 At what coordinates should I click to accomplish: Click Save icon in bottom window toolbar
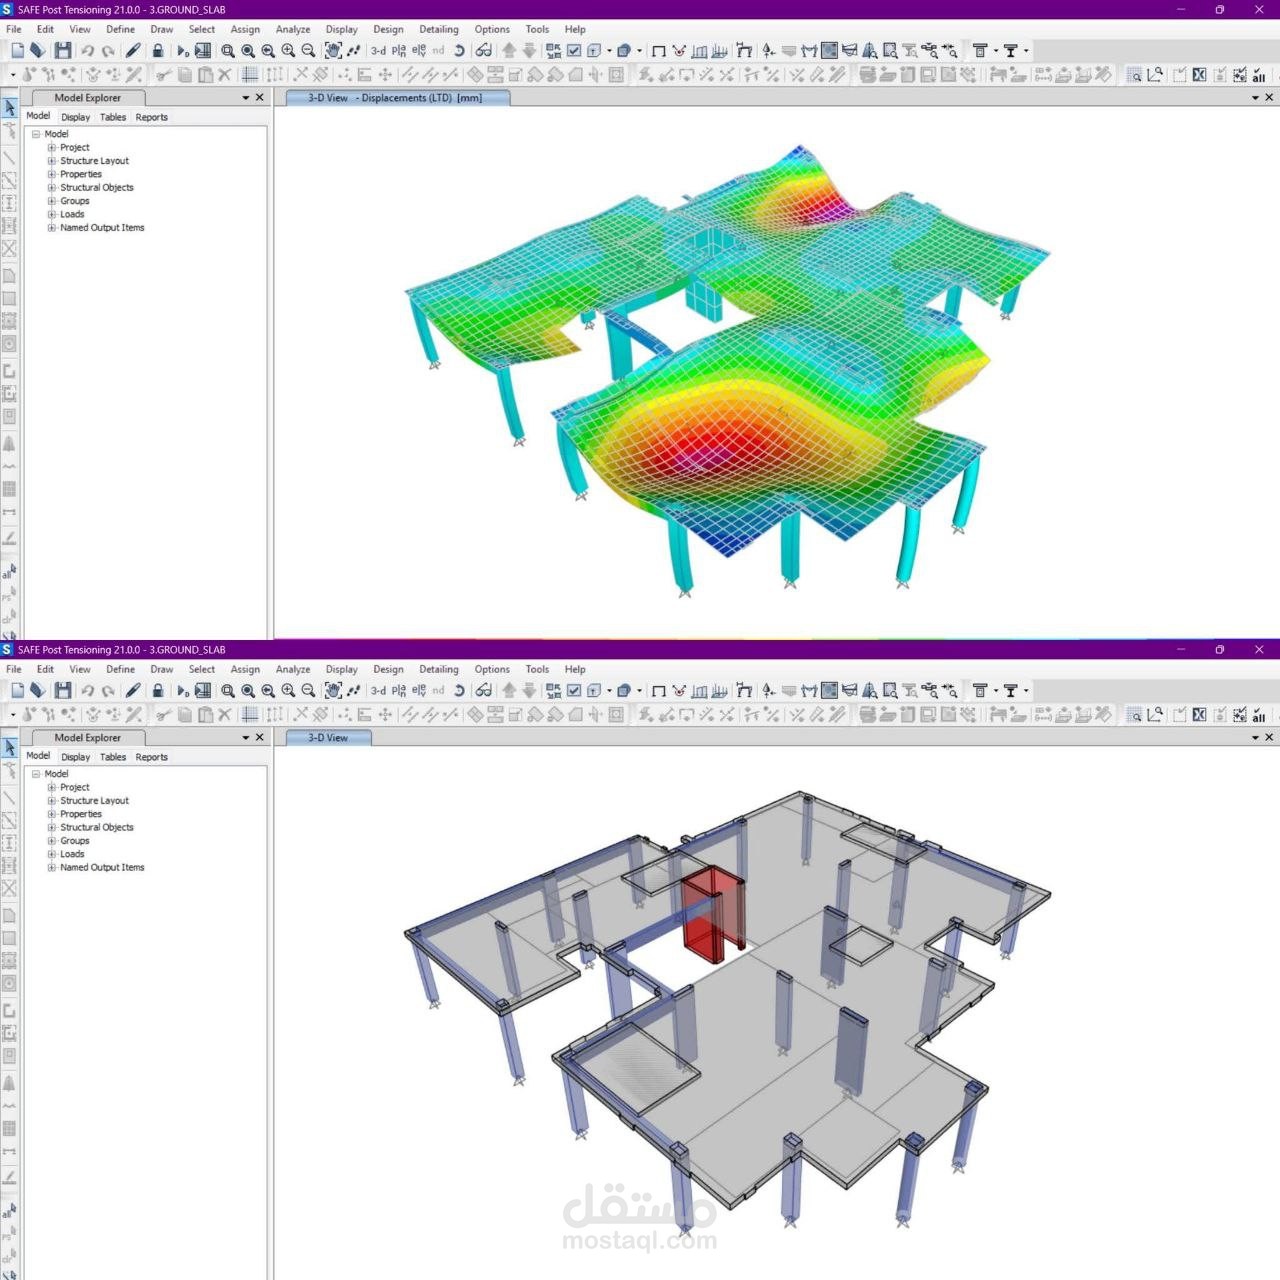click(63, 690)
